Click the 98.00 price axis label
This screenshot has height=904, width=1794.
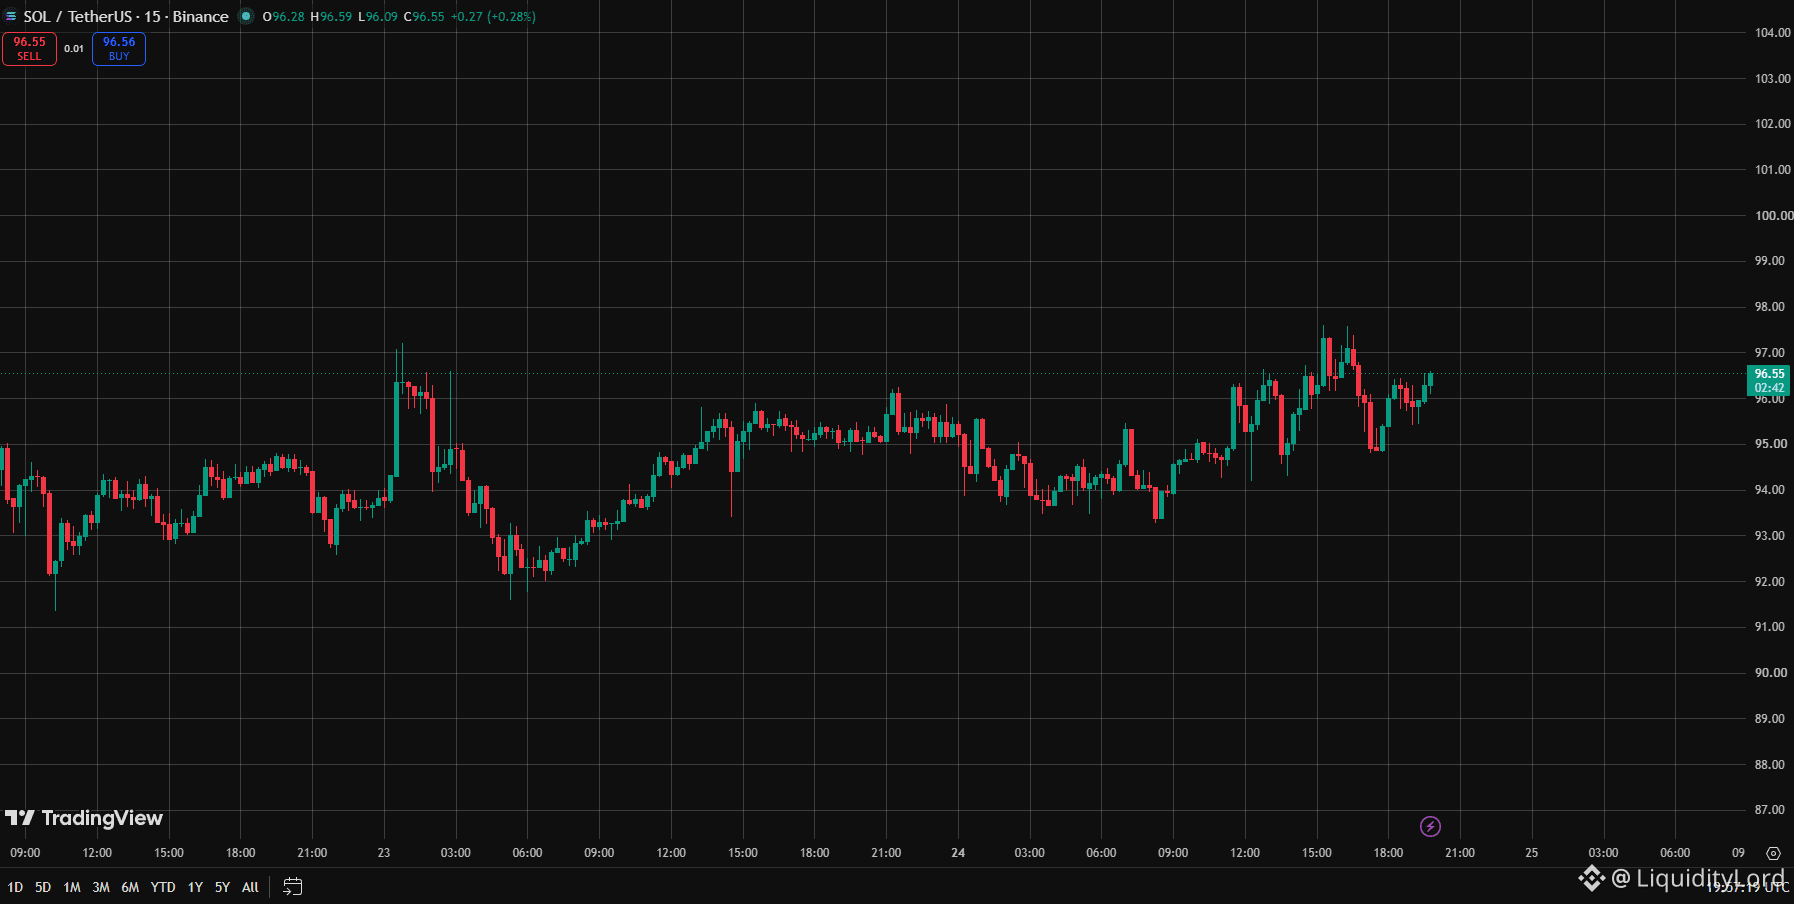[1769, 307]
